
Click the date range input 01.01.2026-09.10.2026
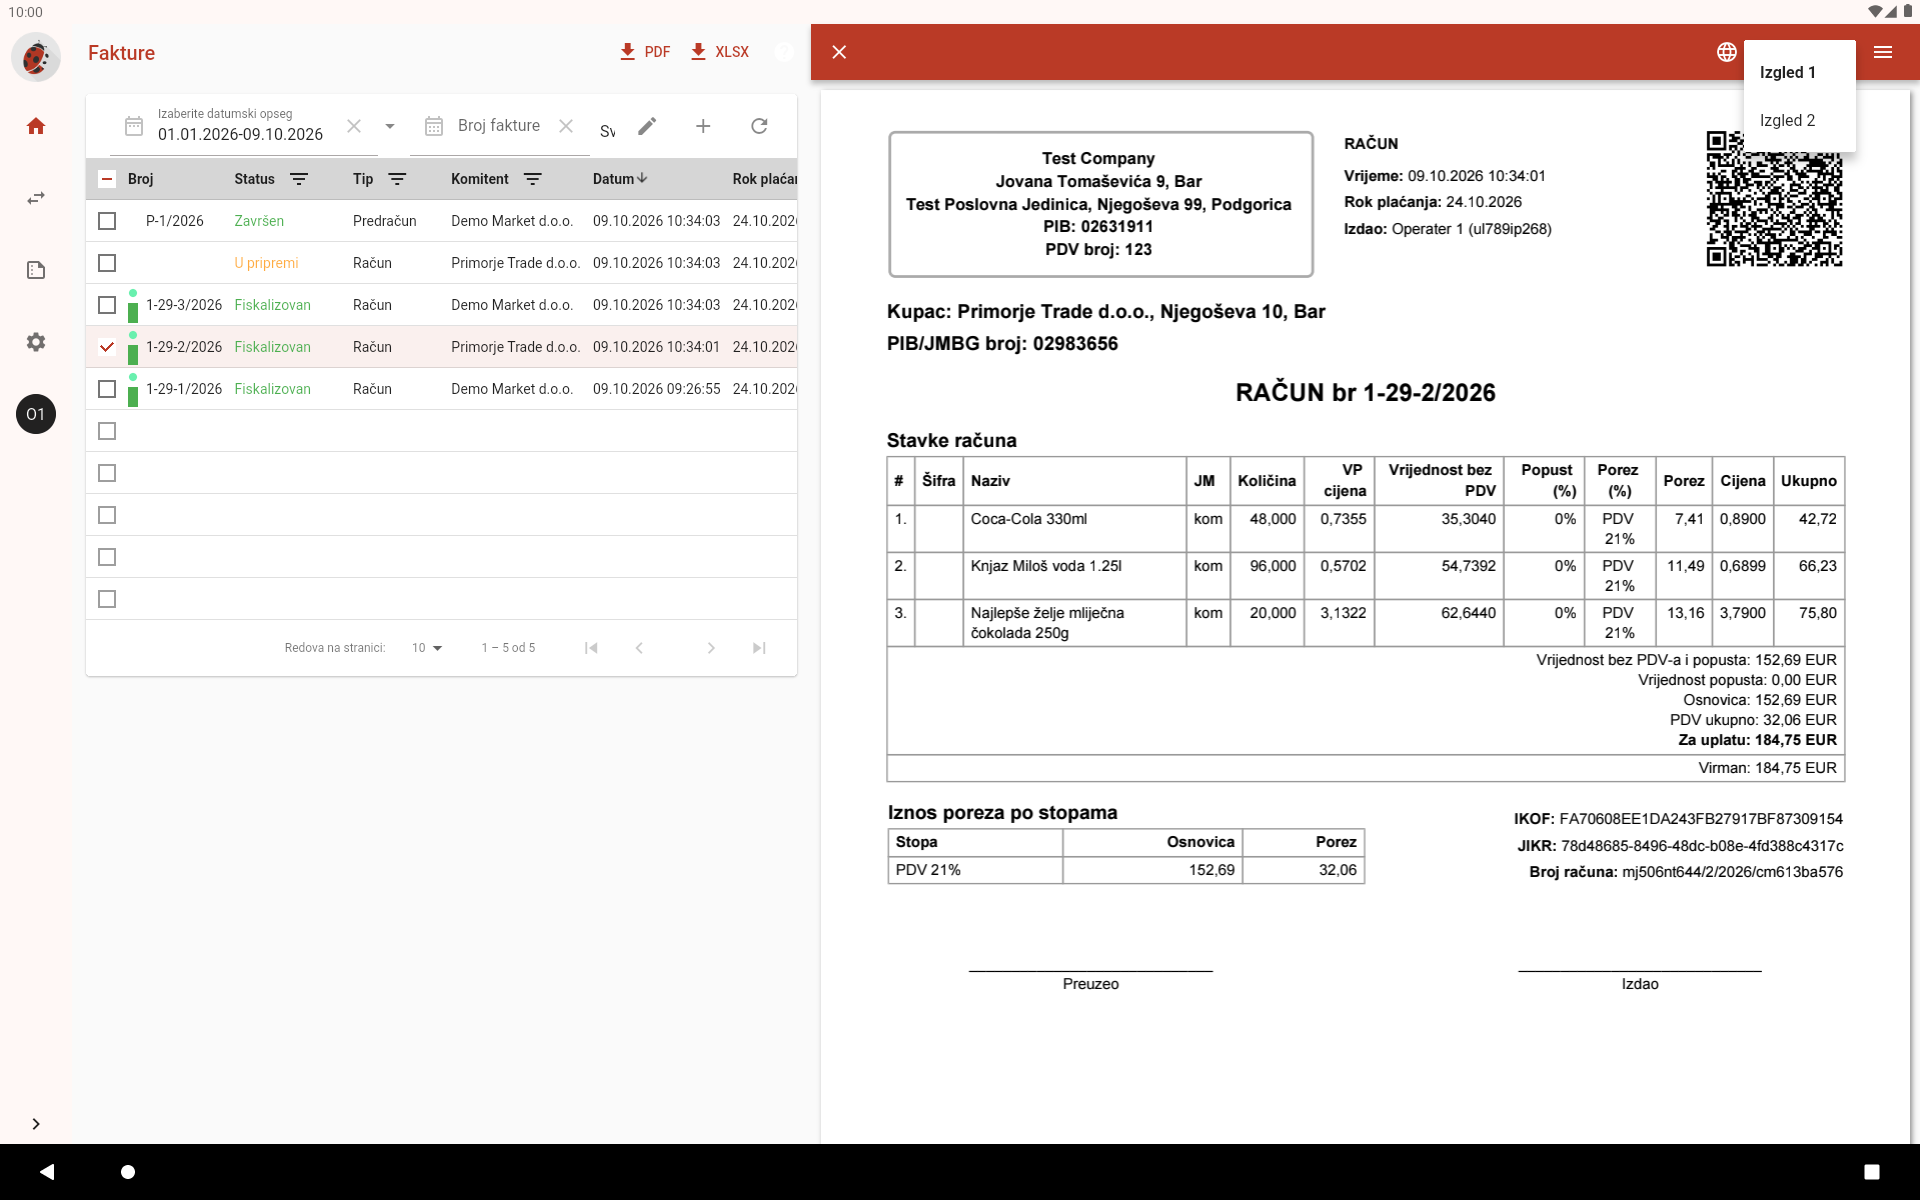(x=241, y=134)
